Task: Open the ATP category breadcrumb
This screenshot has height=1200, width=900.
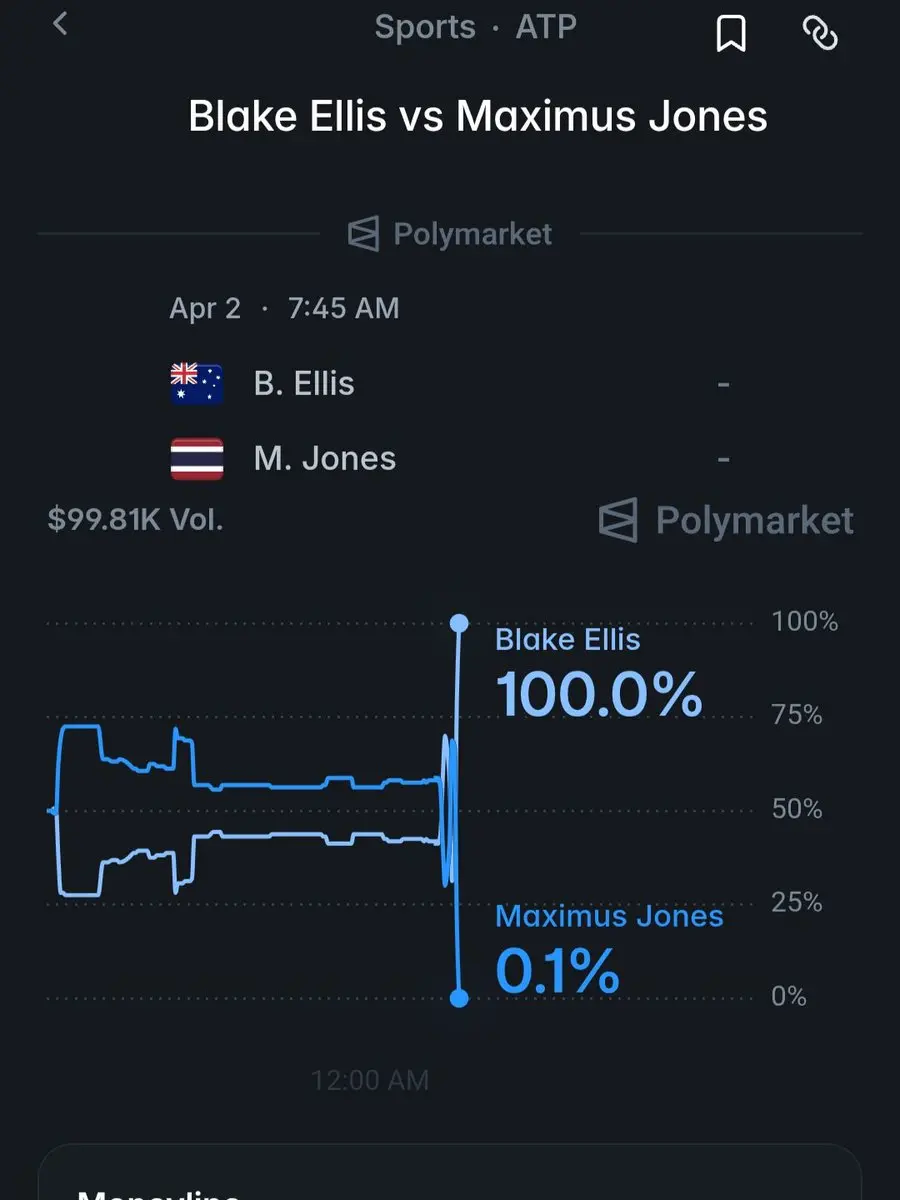Action: 546,27
